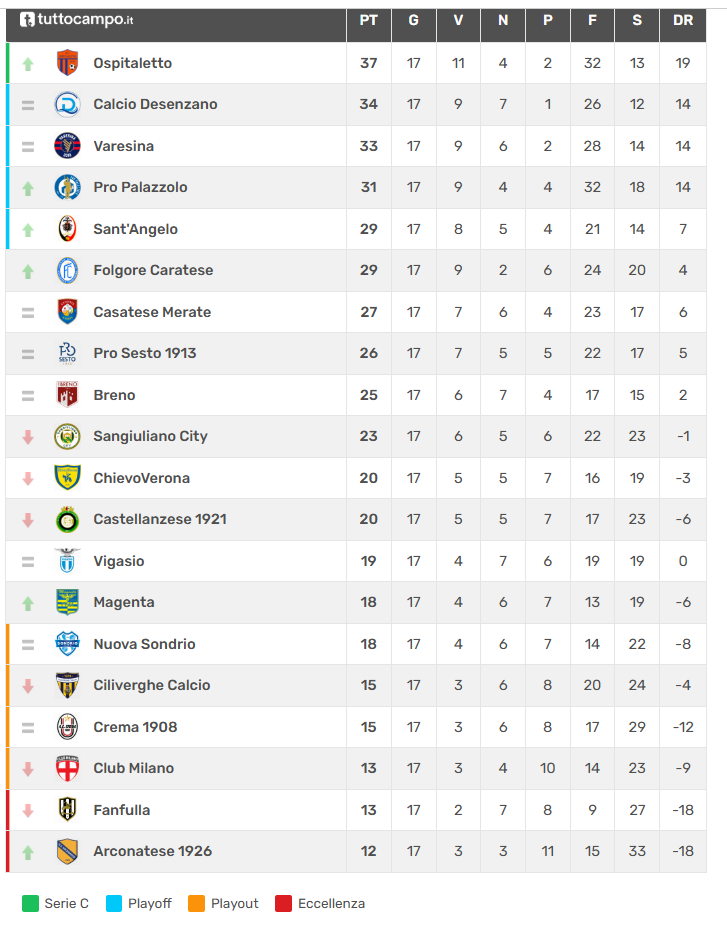Select the Nuova Sondrio team name
727x930 pixels.
144,644
